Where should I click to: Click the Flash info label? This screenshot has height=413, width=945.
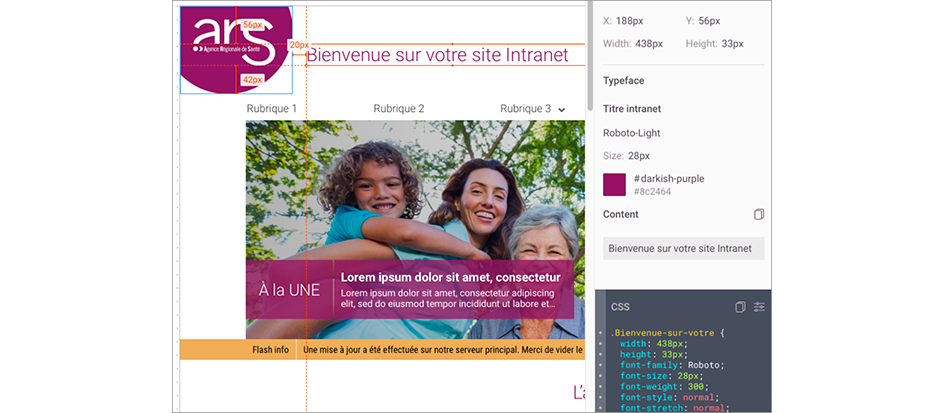pyautogui.click(x=270, y=350)
